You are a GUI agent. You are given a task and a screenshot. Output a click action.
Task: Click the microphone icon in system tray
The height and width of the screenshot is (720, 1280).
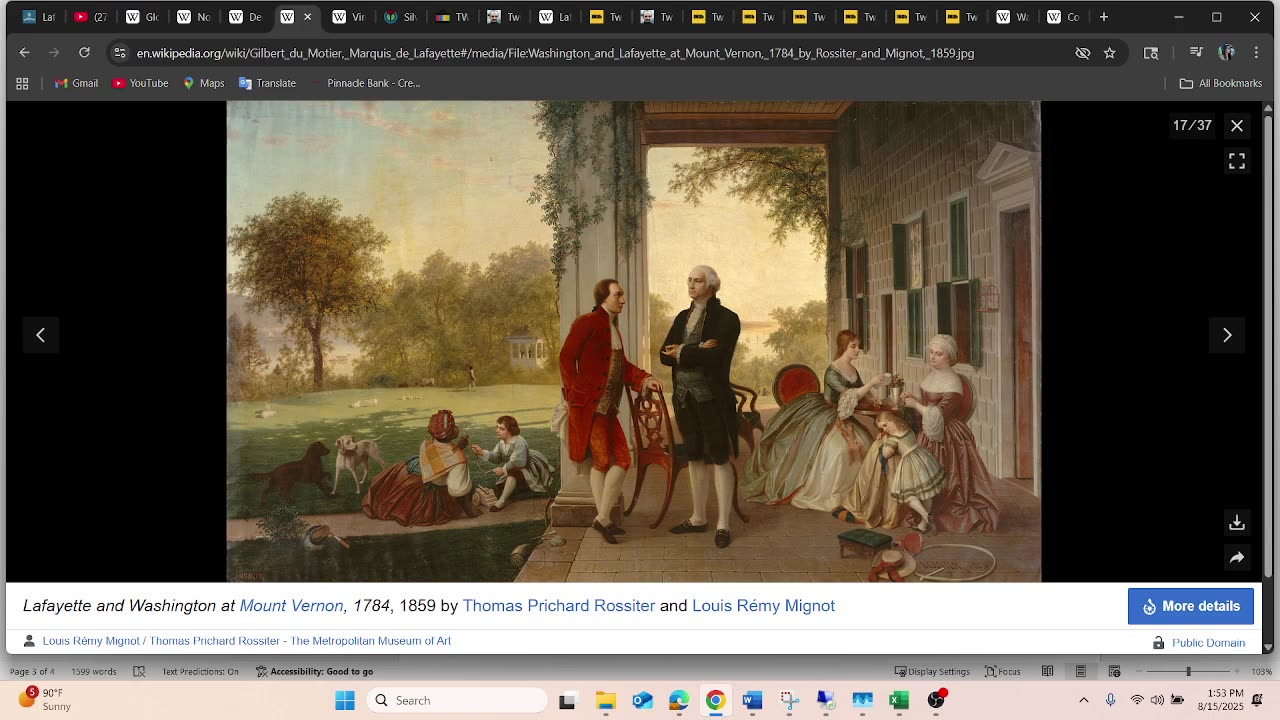(x=1110, y=700)
